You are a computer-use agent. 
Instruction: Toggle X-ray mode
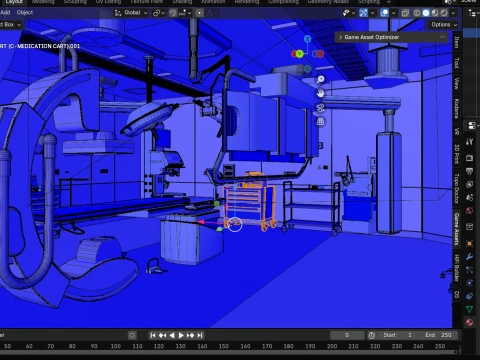tap(405, 13)
